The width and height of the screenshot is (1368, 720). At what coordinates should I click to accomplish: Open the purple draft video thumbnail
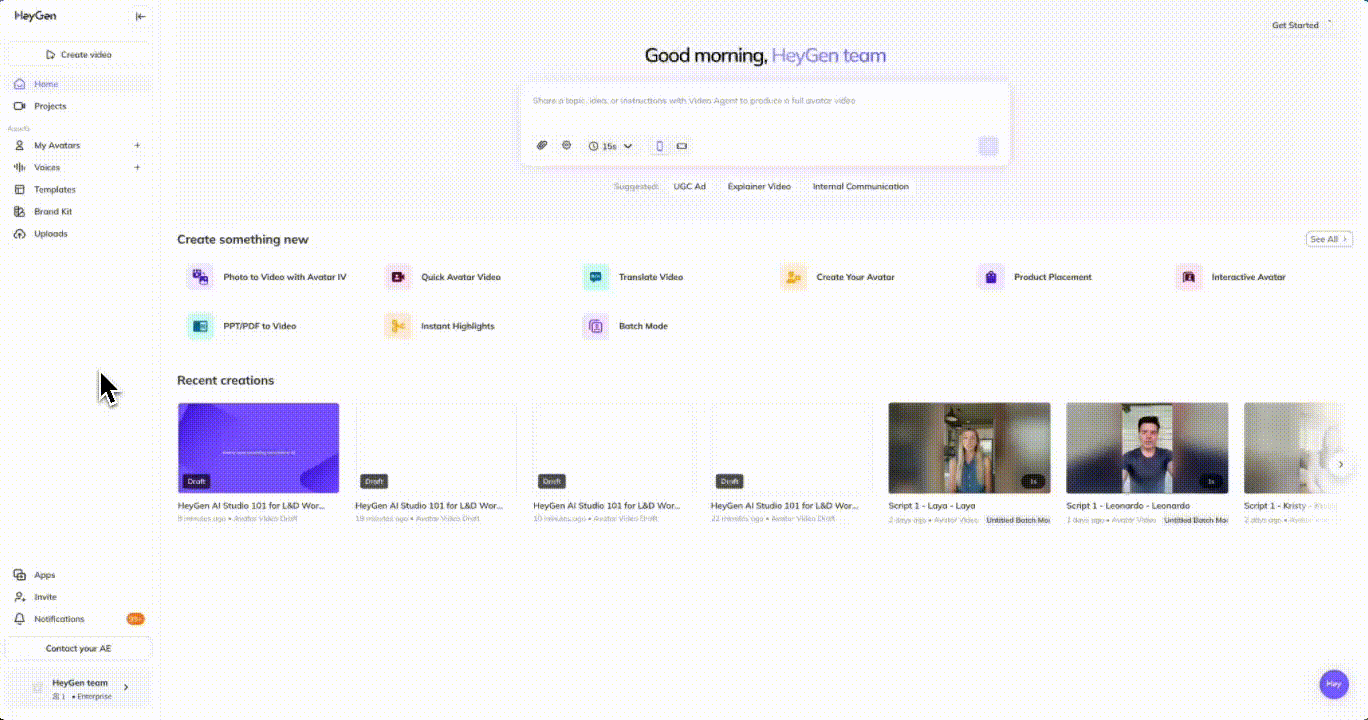point(258,448)
